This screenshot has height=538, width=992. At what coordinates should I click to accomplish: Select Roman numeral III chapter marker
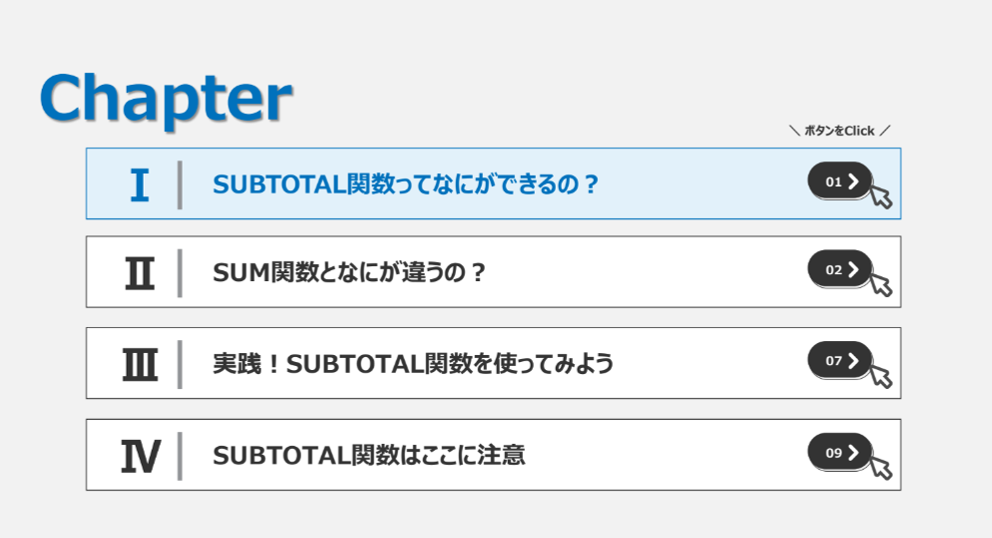click(x=139, y=365)
